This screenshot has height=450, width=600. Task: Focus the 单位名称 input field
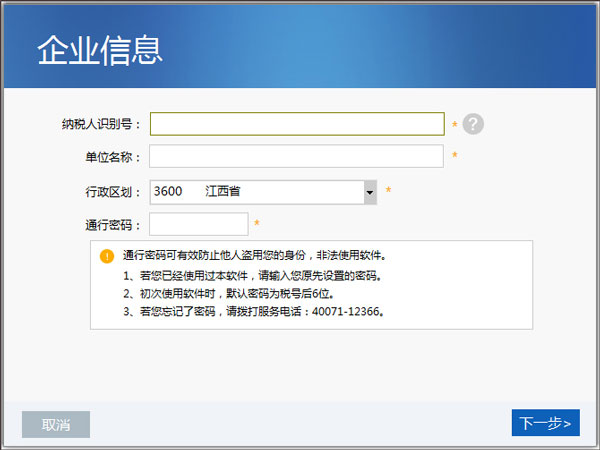[x=296, y=156]
